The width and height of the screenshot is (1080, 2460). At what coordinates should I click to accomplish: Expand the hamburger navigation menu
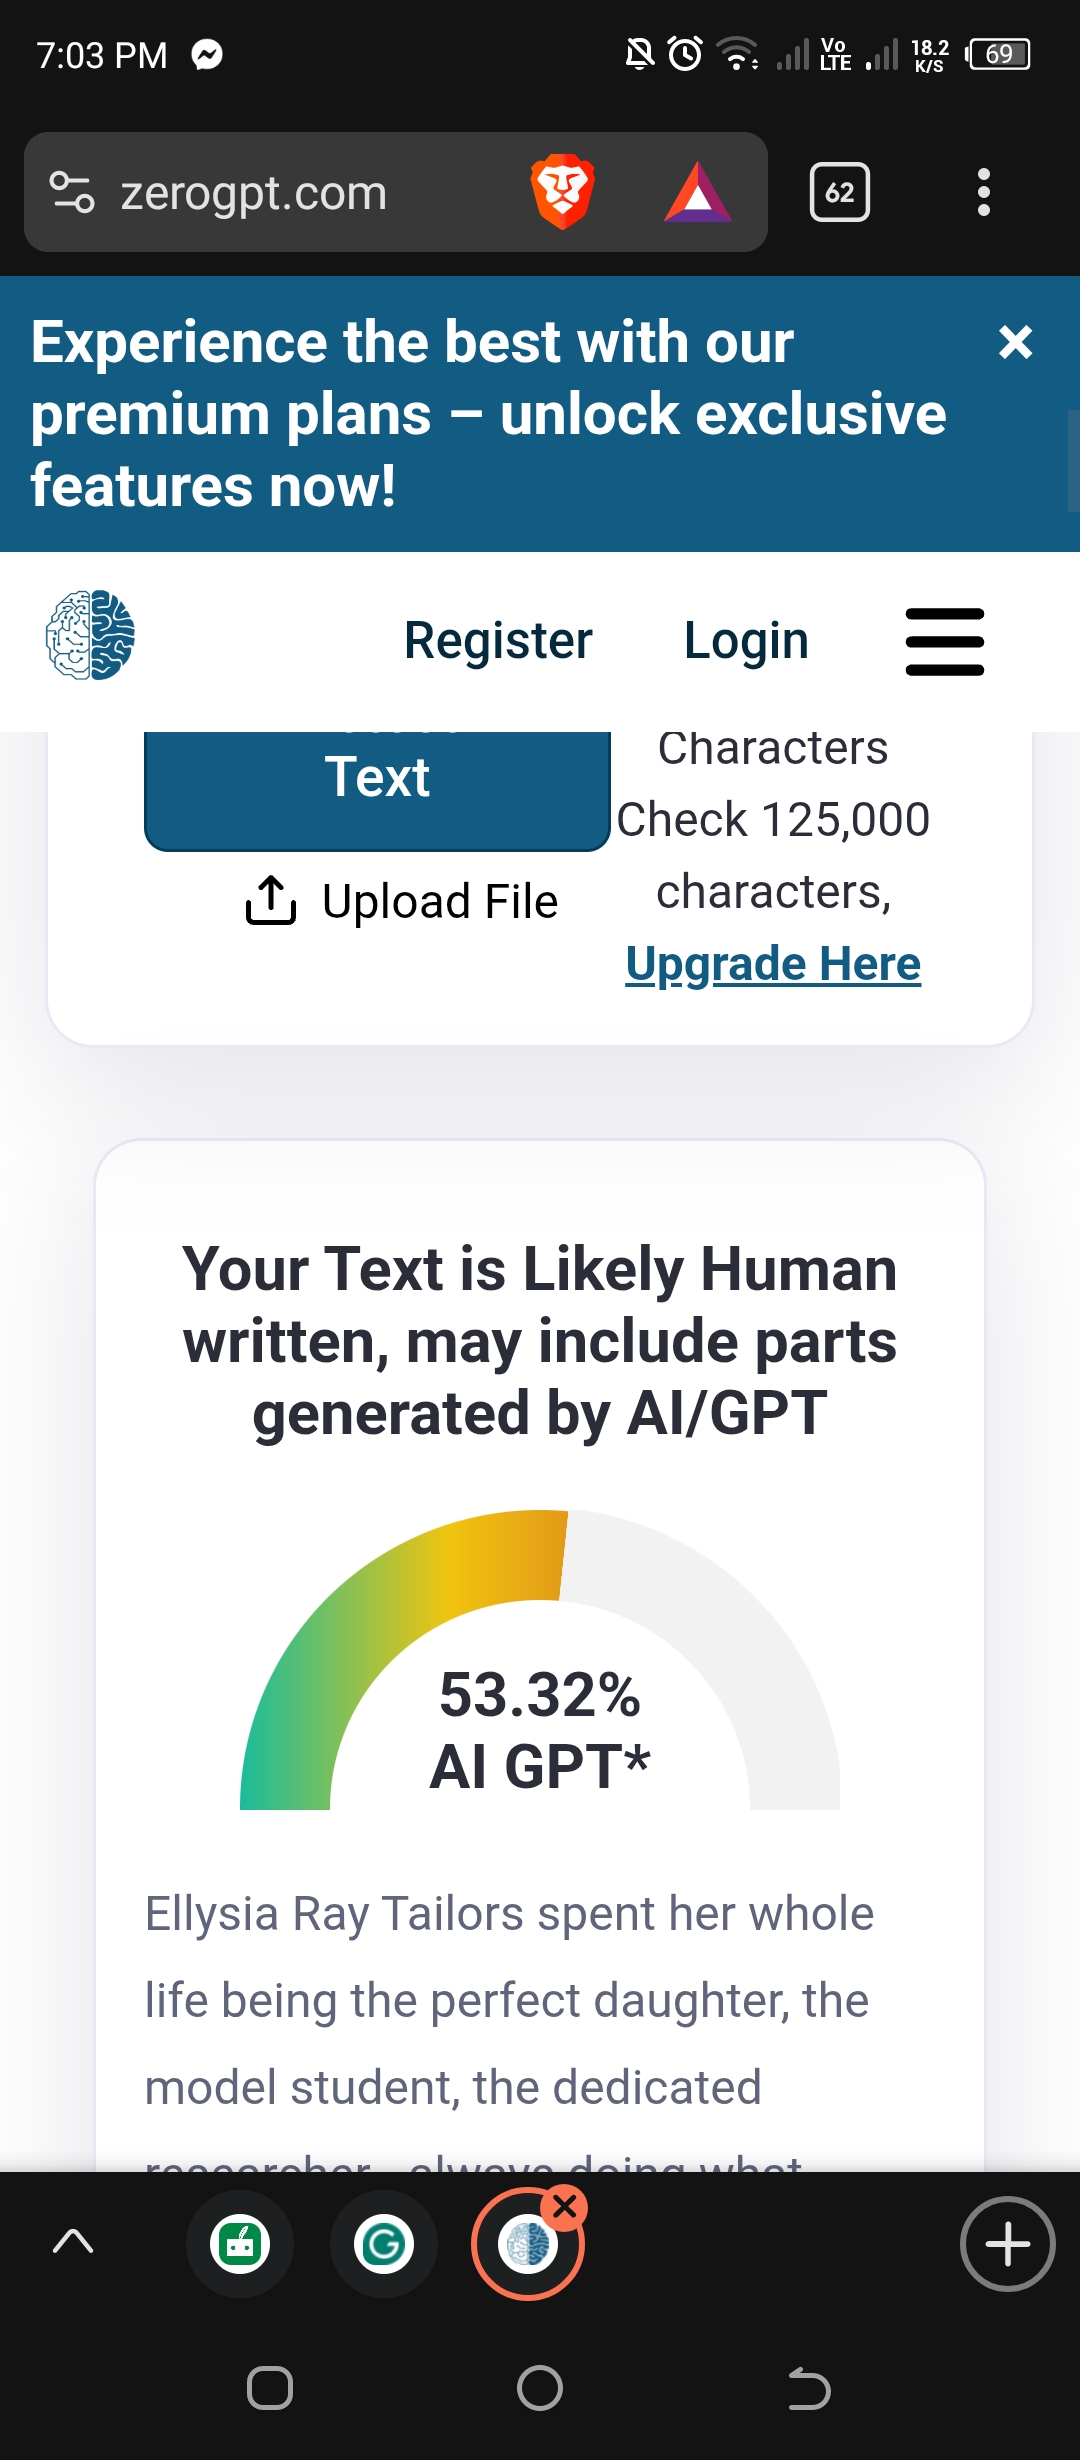[x=944, y=641]
